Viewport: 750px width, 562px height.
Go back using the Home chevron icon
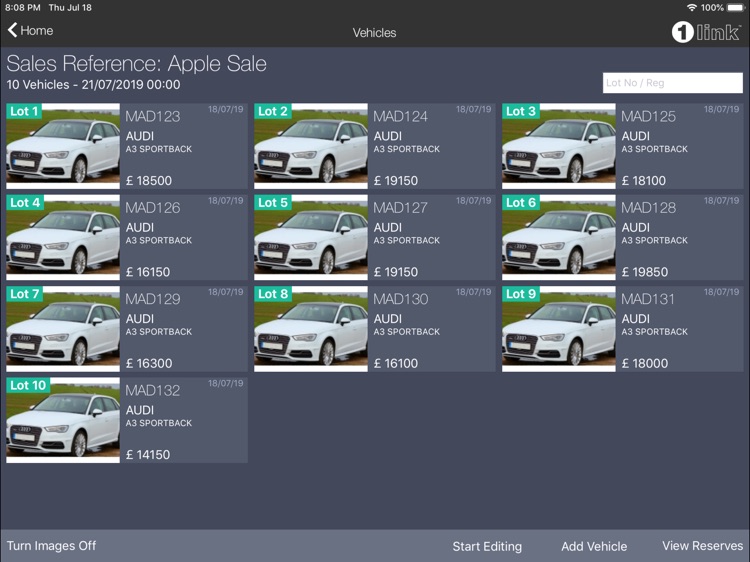(12, 30)
